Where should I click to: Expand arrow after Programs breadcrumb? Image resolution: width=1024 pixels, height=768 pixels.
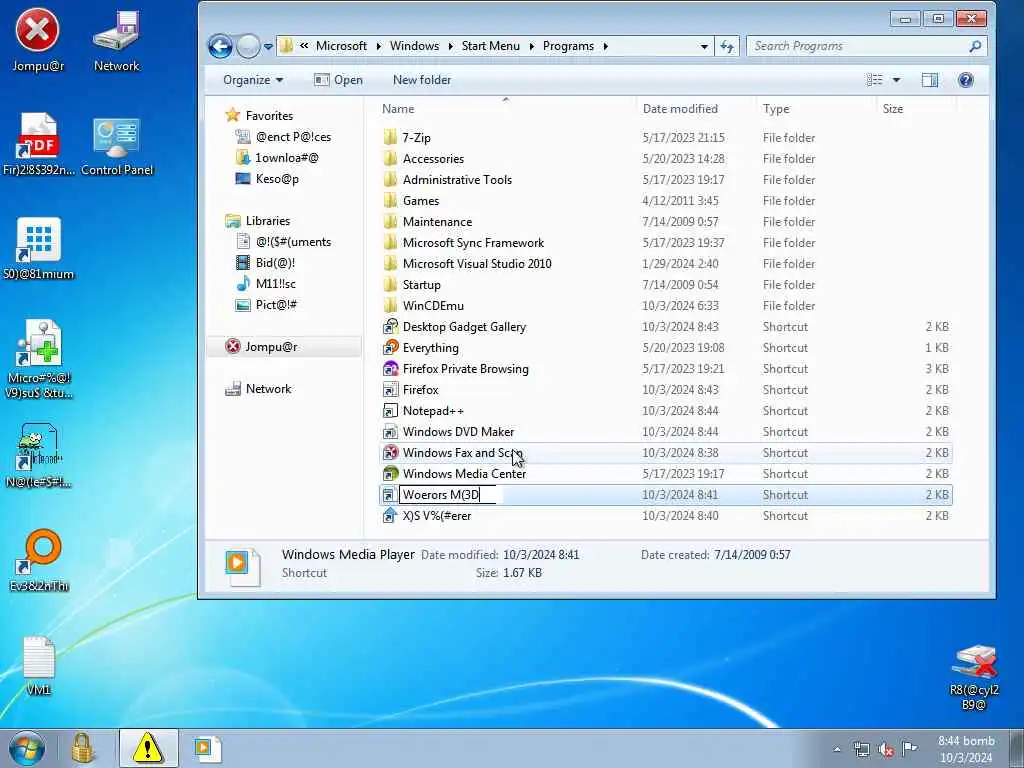pyautogui.click(x=605, y=46)
